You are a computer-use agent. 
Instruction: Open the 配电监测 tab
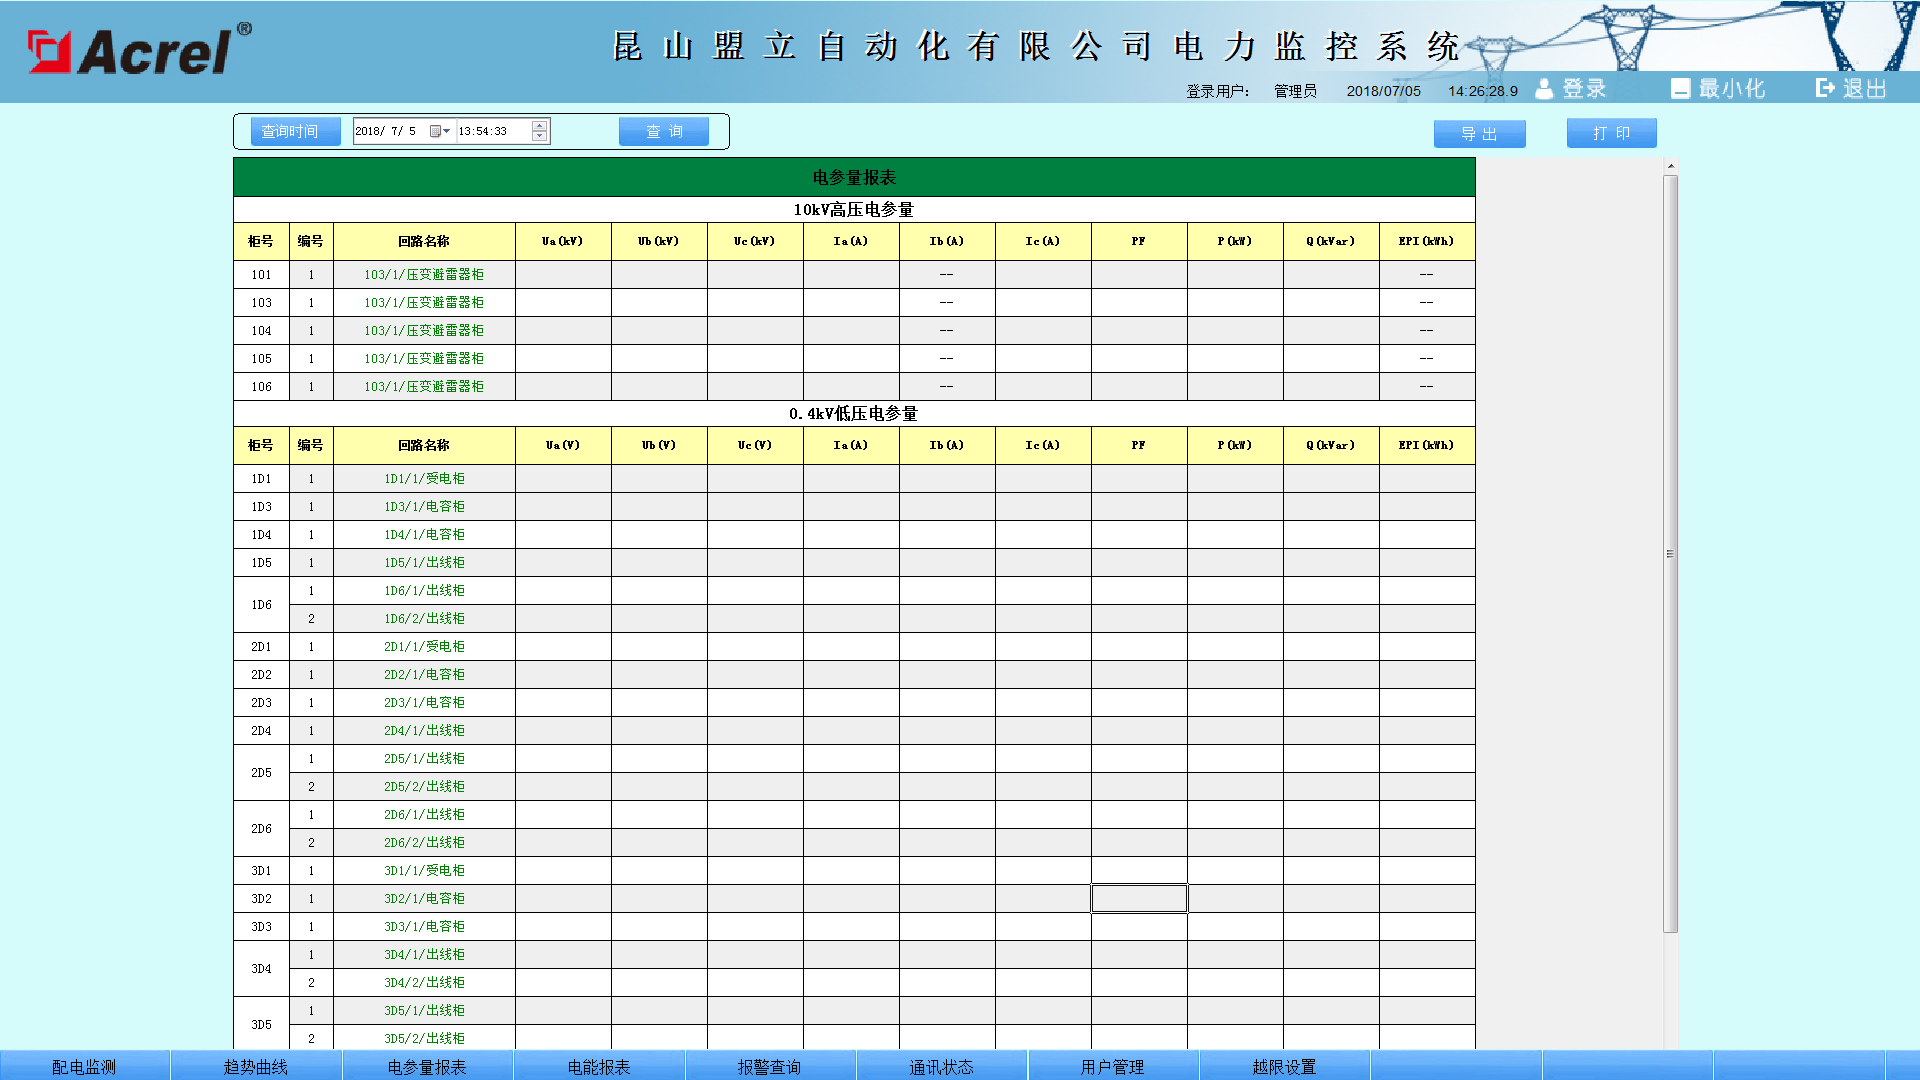click(84, 1066)
